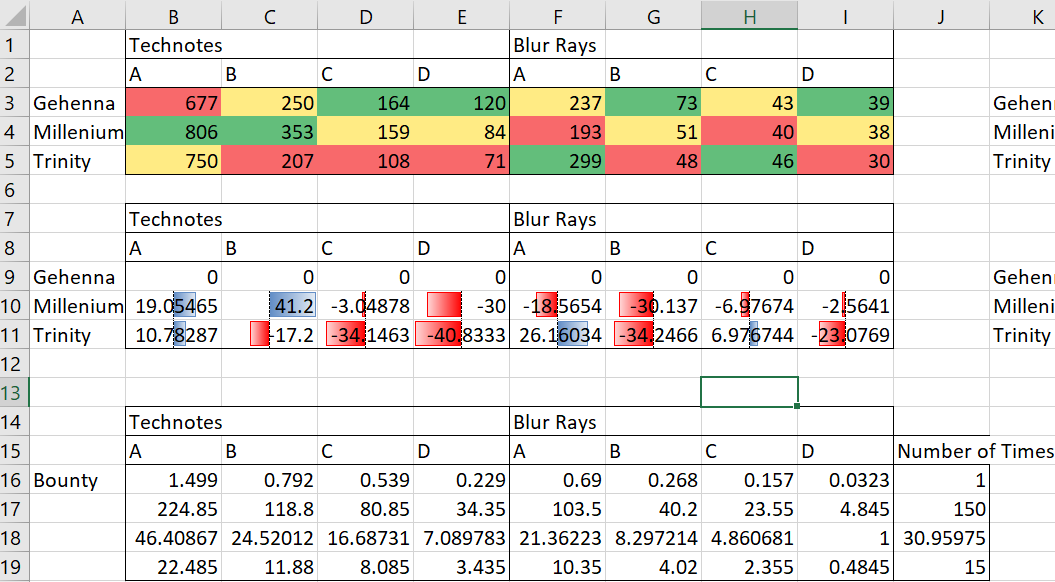The image size is (1055, 582).
Task: Select the red cell showing 193
Action: 558,131
